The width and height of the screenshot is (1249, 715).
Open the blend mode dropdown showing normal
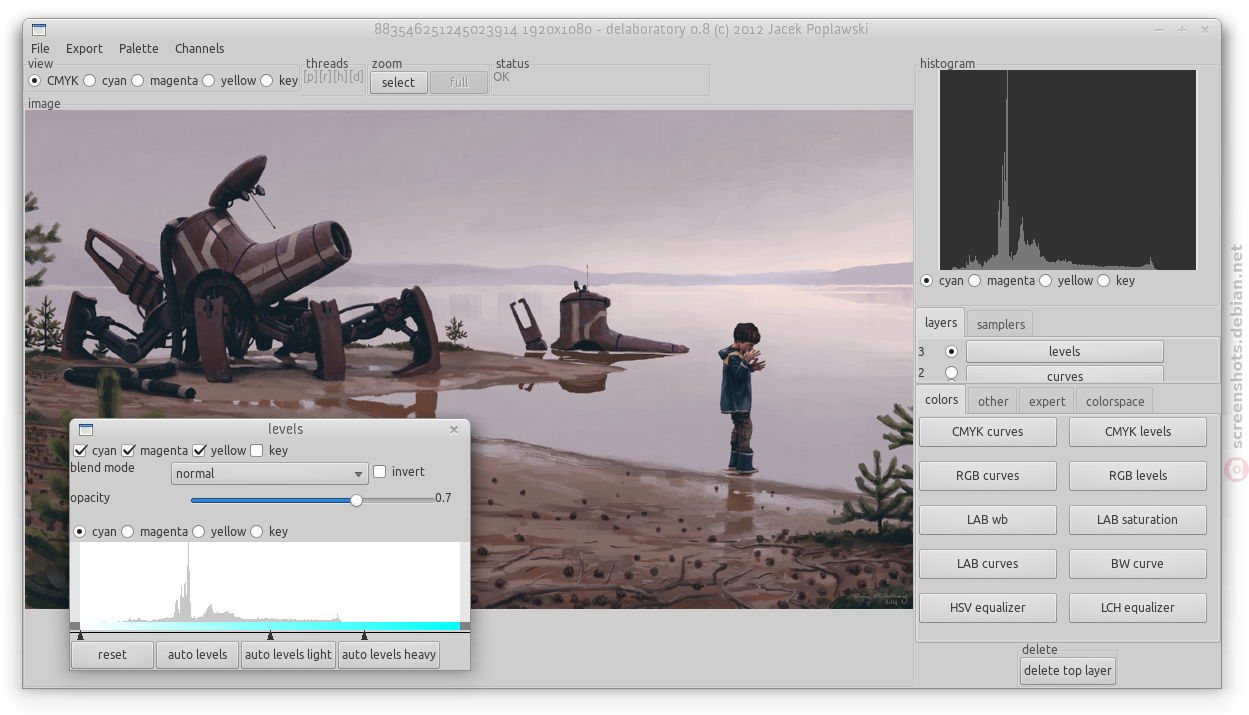(270, 474)
